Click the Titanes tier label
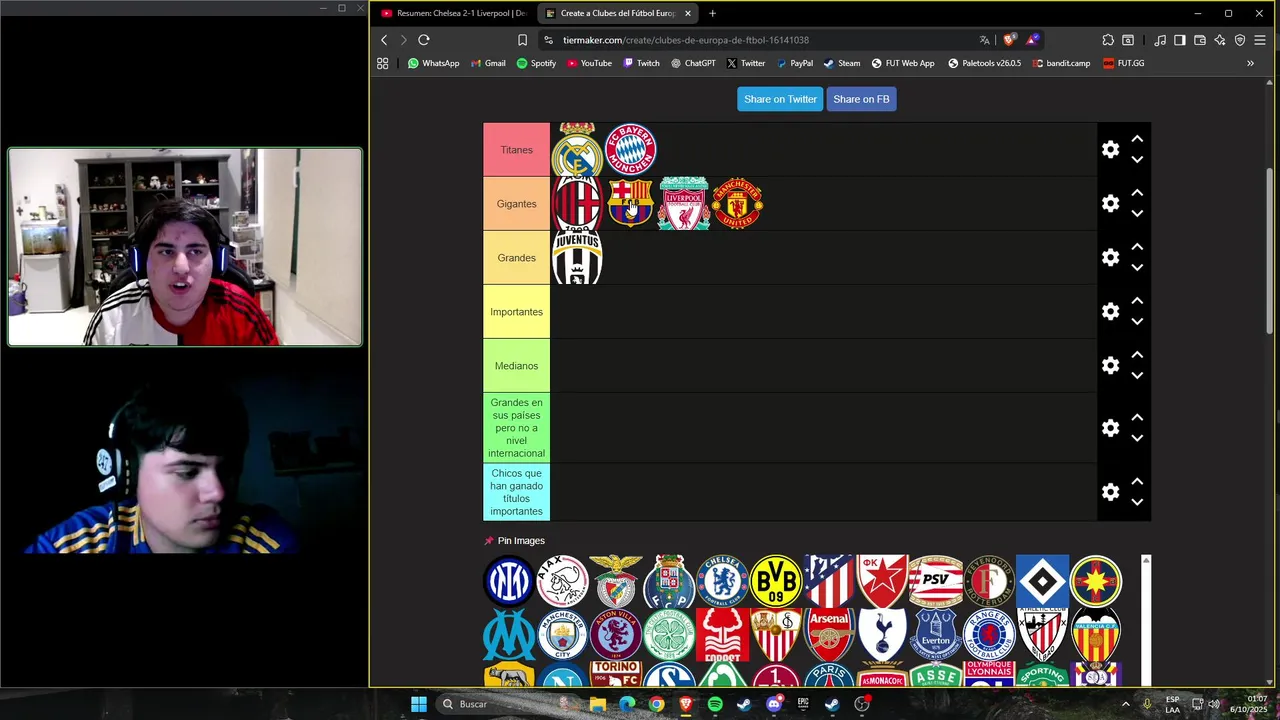 click(516, 150)
